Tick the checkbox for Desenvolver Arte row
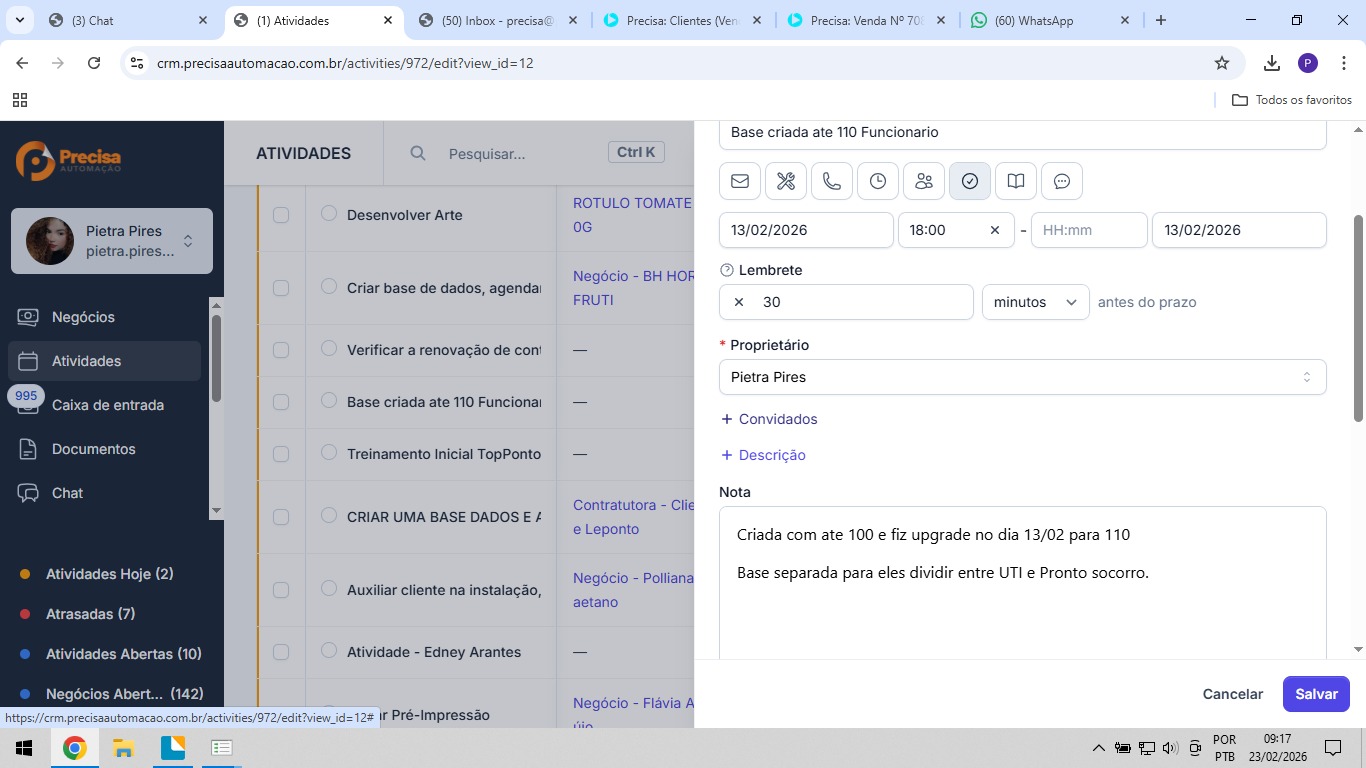The width and height of the screenshot is (1366, 768). (x=281, y=215)
